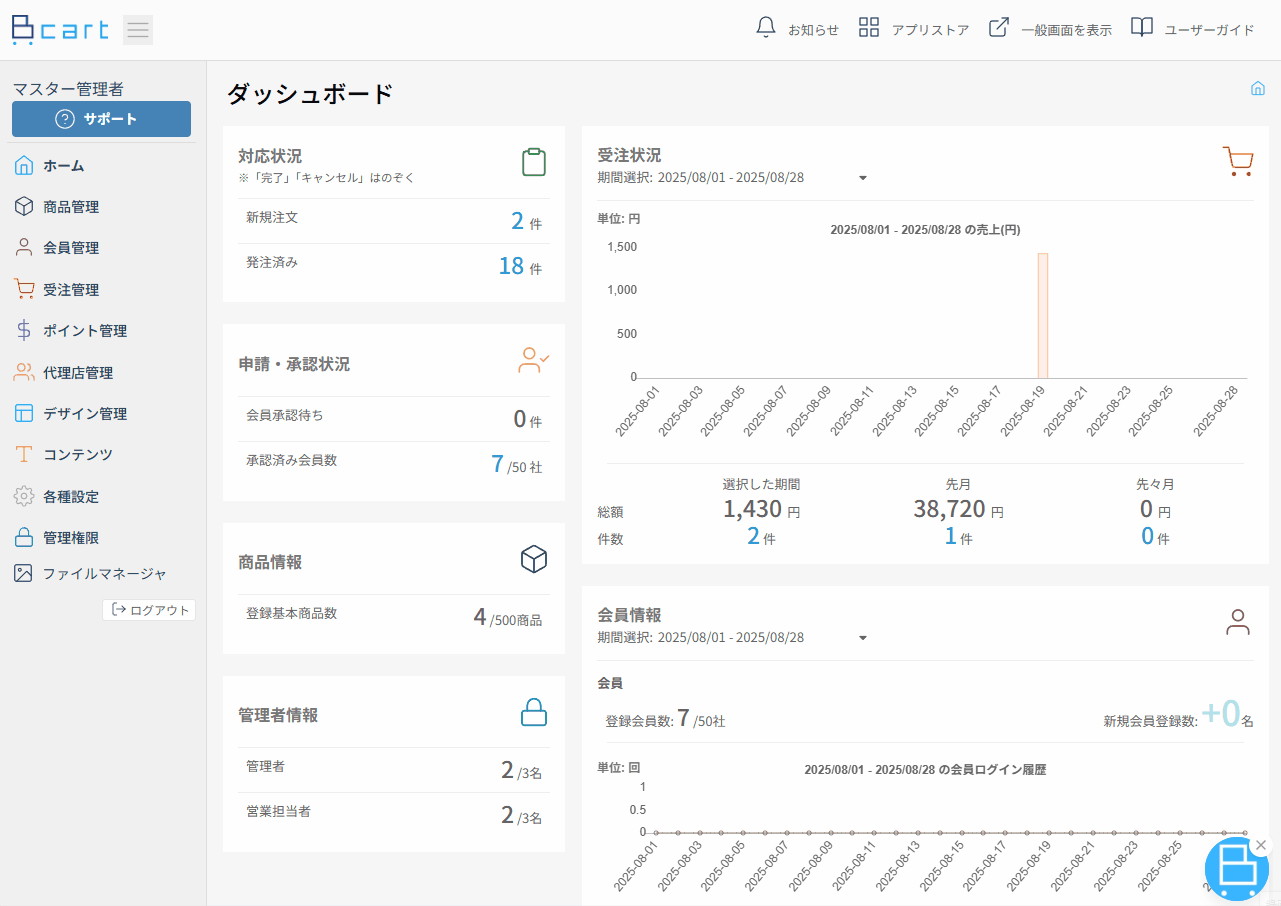Open the ユーザーガイド book icon

click(1142, 28)
